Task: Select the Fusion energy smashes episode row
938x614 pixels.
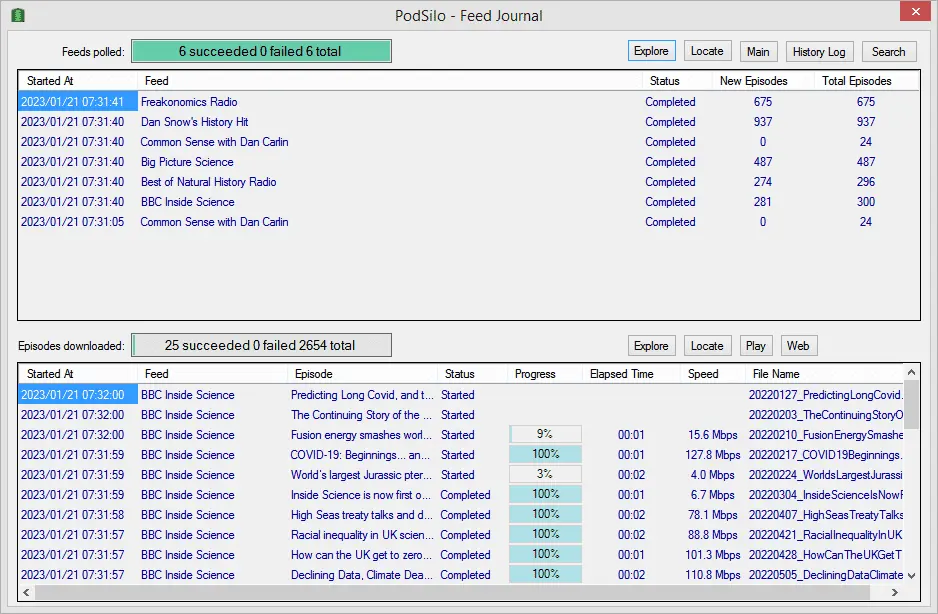Action: [461, 435]
